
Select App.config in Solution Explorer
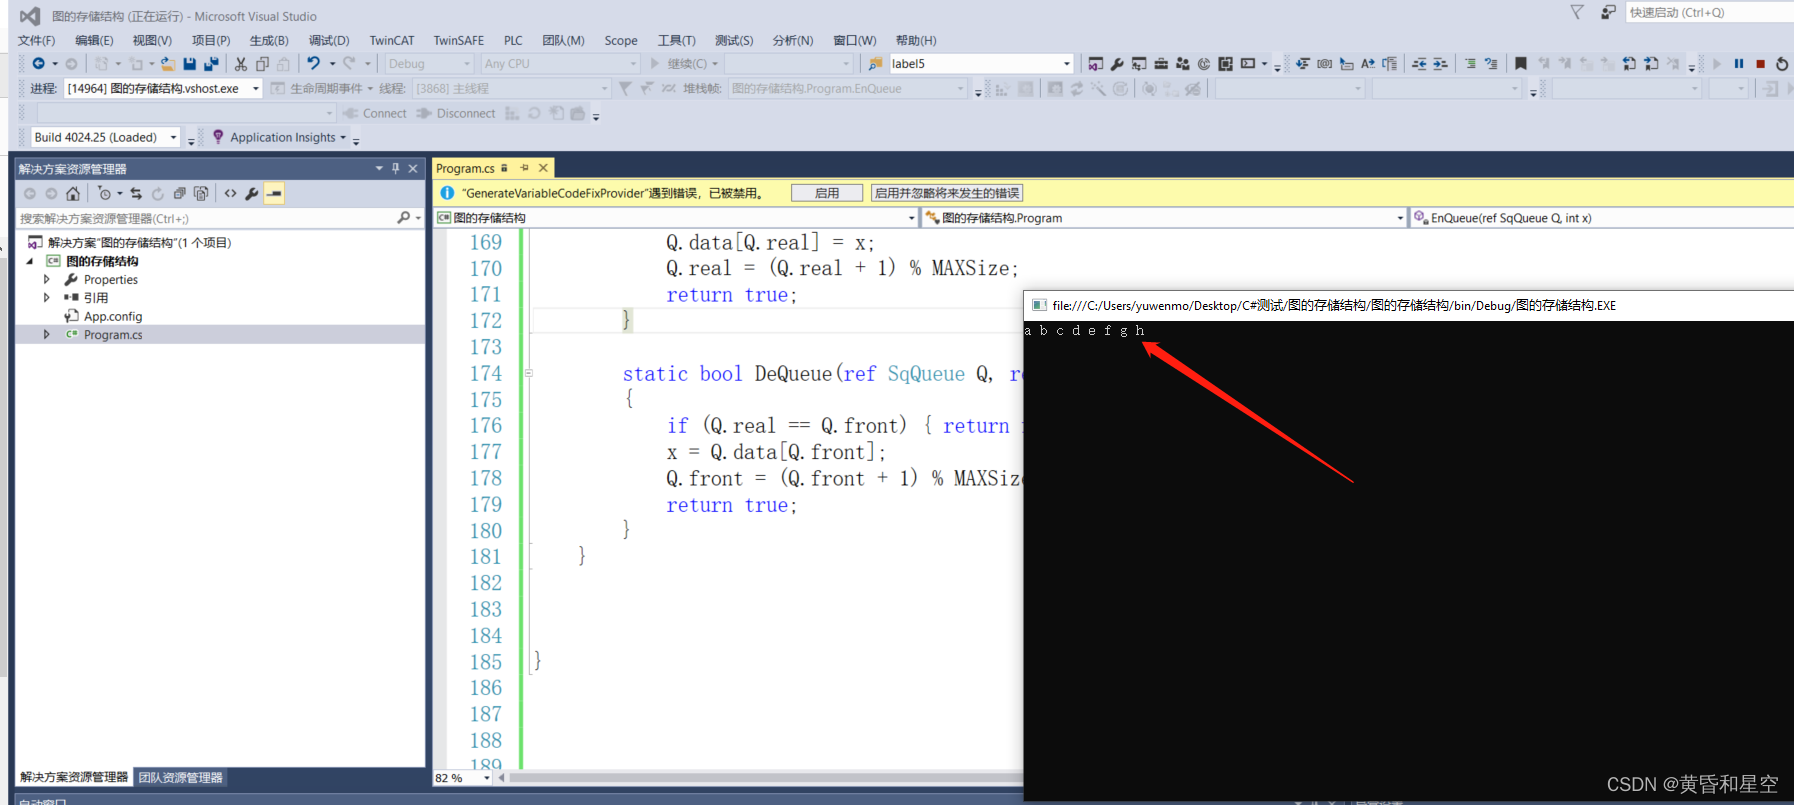tap(113, 316)
